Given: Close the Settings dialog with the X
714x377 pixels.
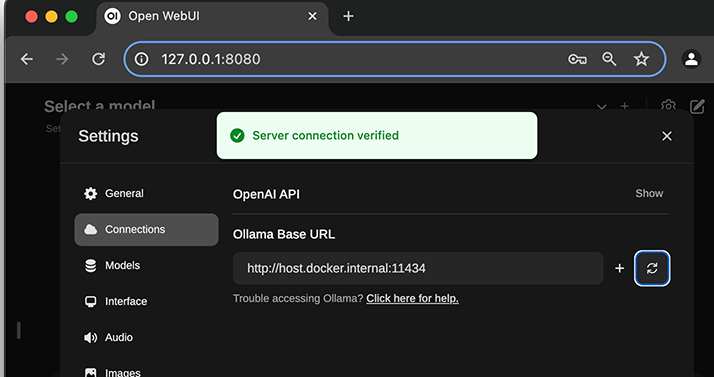Looking at the screenshot, I should pos(667,136).
